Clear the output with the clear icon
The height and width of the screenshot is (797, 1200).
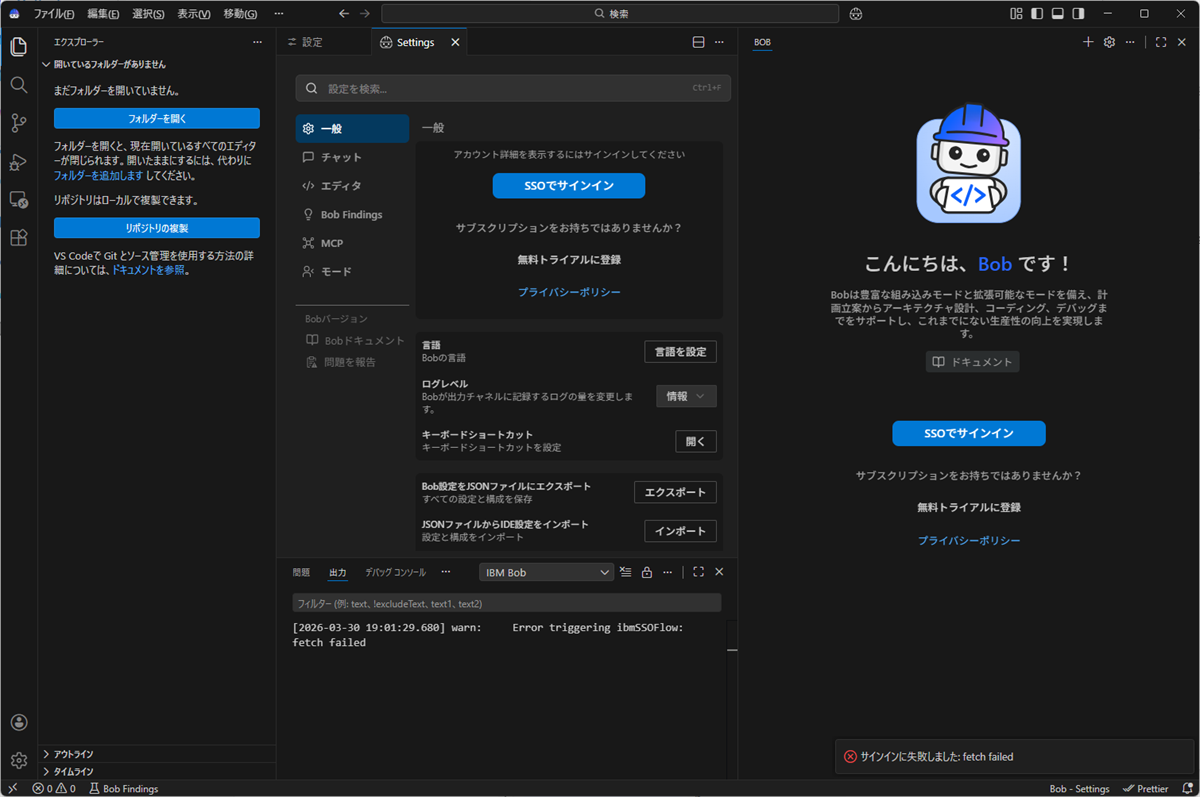[x=626, y=572]
